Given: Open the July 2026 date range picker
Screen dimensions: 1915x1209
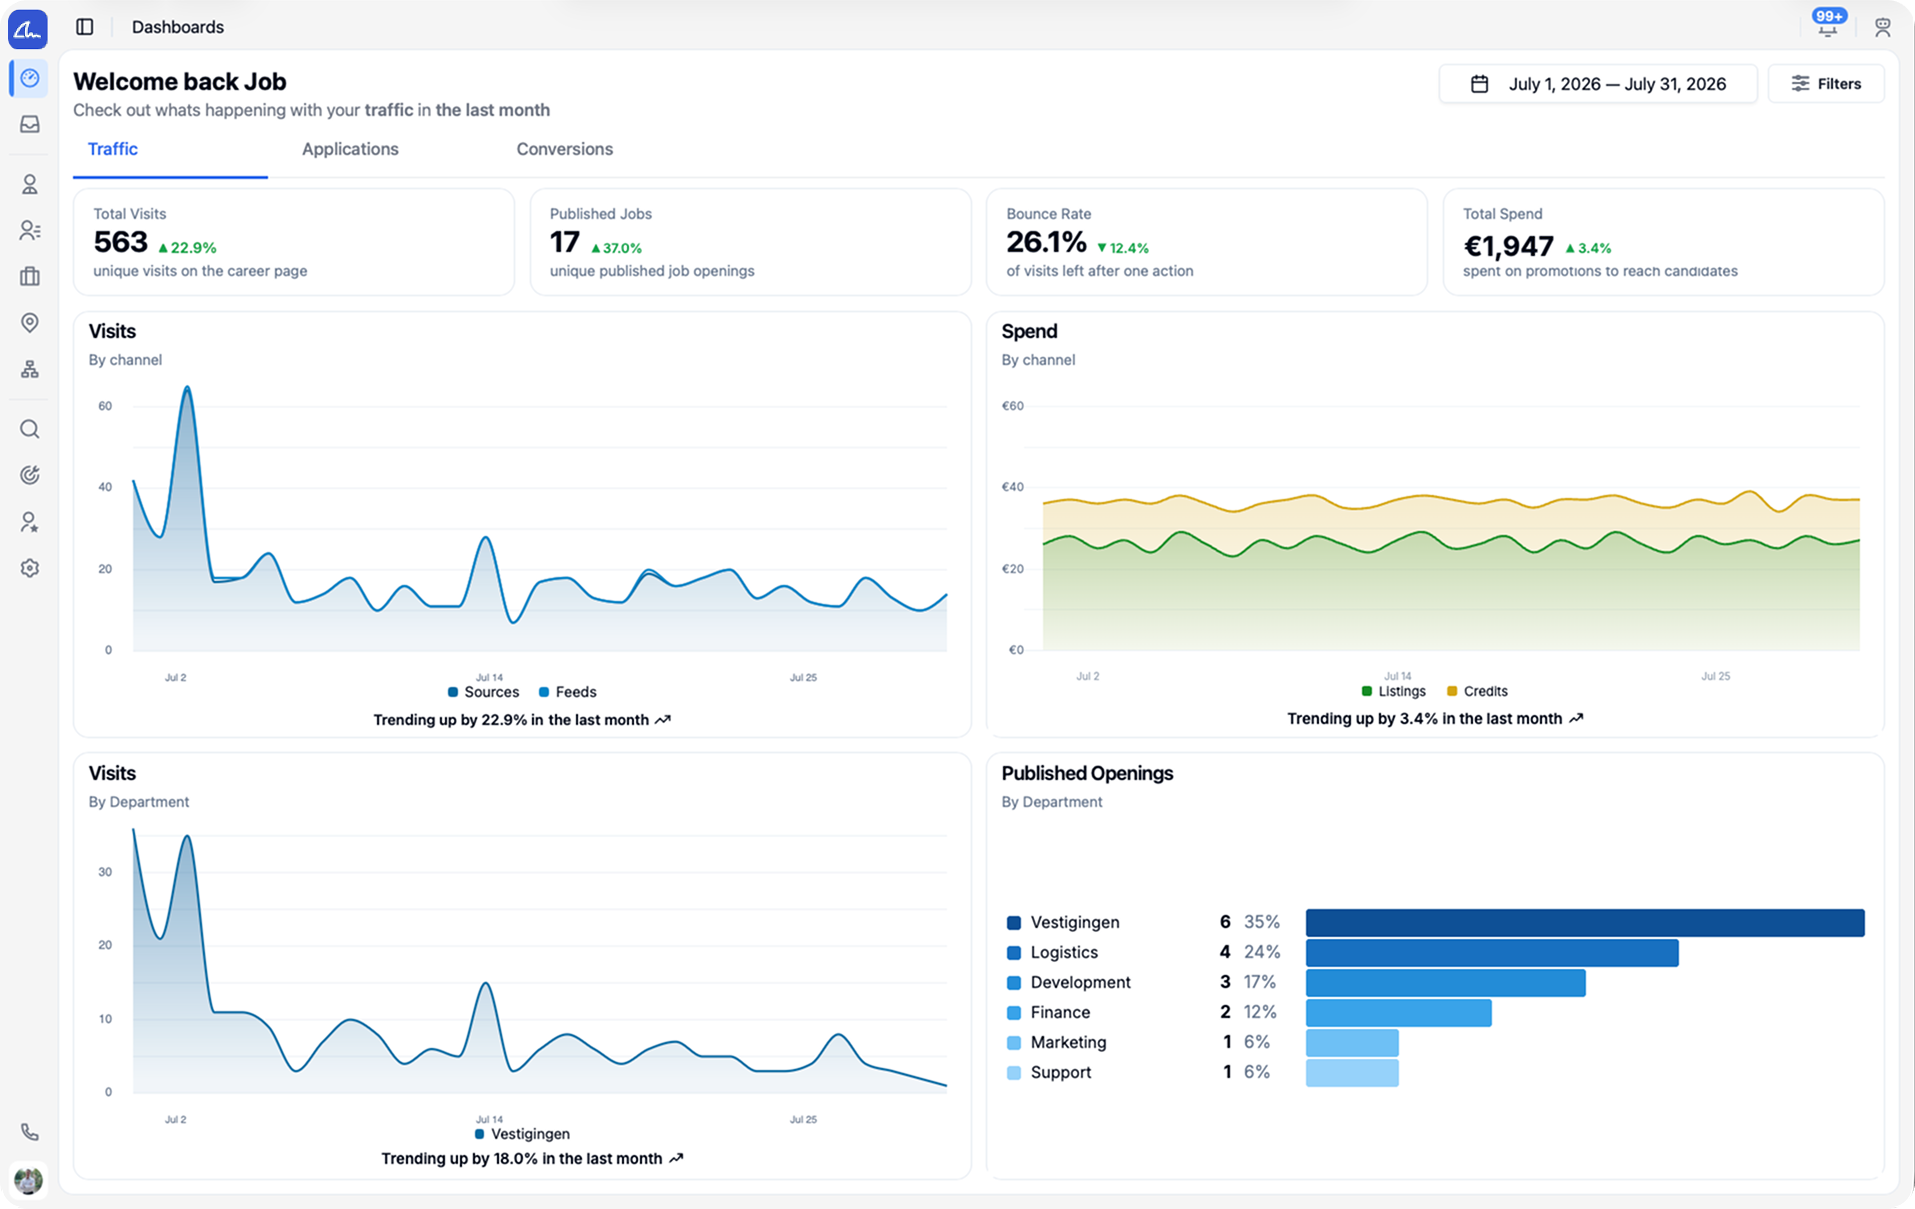Looking at the screenshot, I should pos(1597,84).
